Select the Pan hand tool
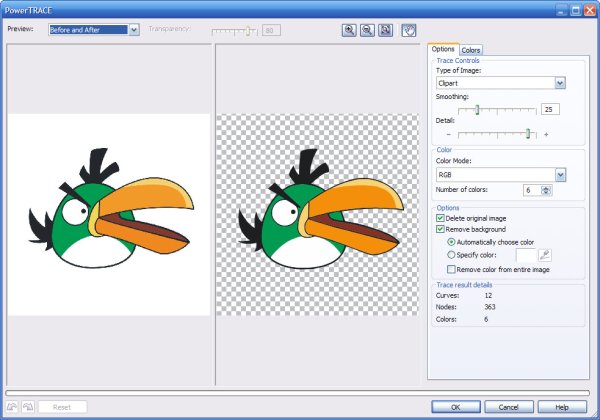 (409, 30)
